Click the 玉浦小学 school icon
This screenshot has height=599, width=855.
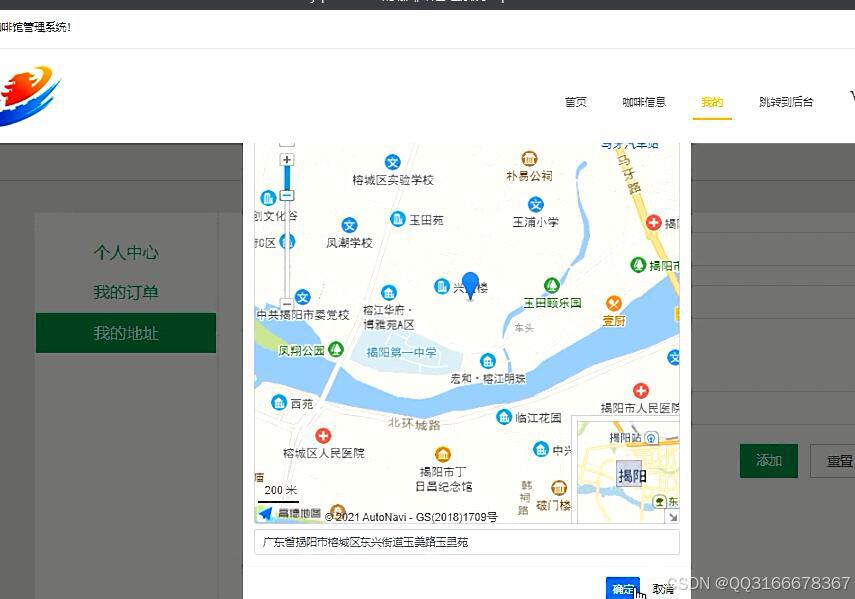pyautogui.click(x=536, y=204)
